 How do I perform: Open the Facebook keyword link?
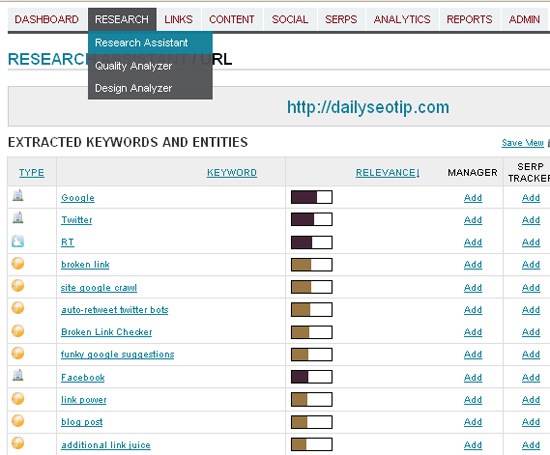83,378
